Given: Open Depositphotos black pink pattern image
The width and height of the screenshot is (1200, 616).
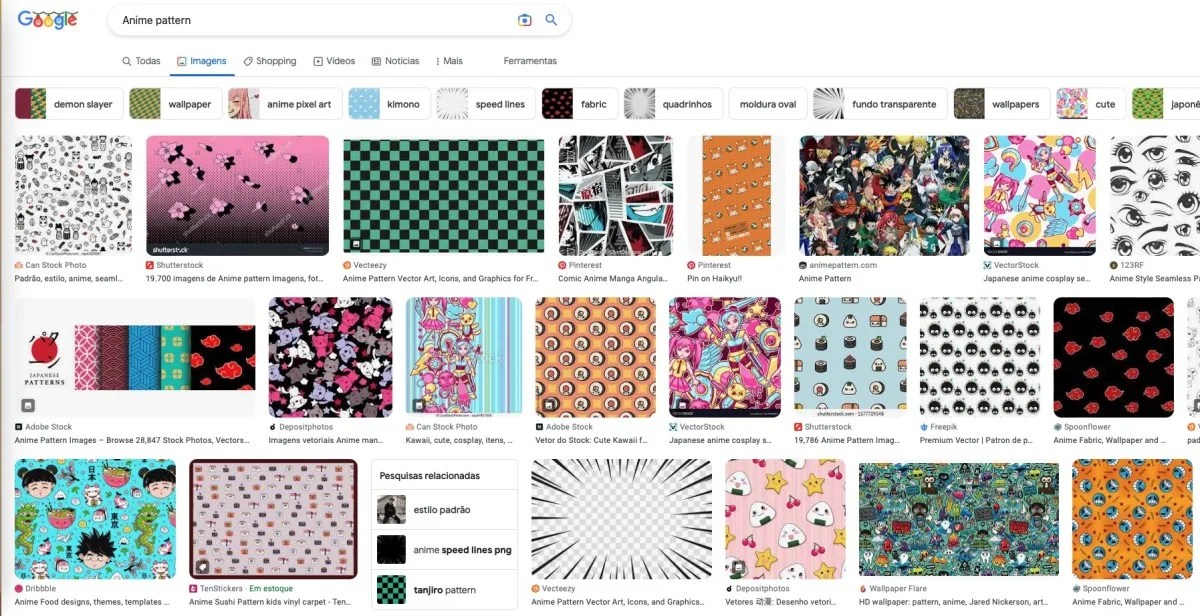Looking at the screenshot, I should click(330, 357).
